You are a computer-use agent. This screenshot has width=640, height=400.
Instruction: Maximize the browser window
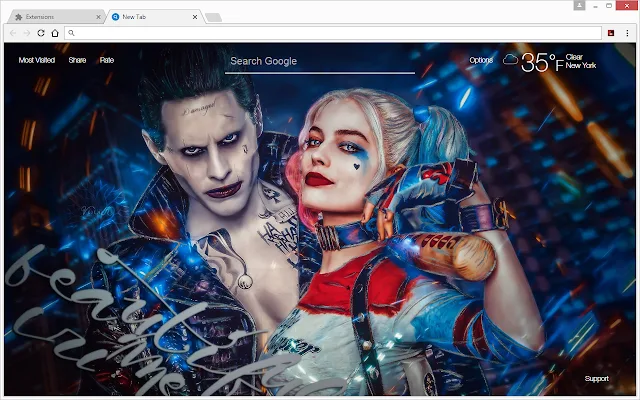(x=609, y=6)
